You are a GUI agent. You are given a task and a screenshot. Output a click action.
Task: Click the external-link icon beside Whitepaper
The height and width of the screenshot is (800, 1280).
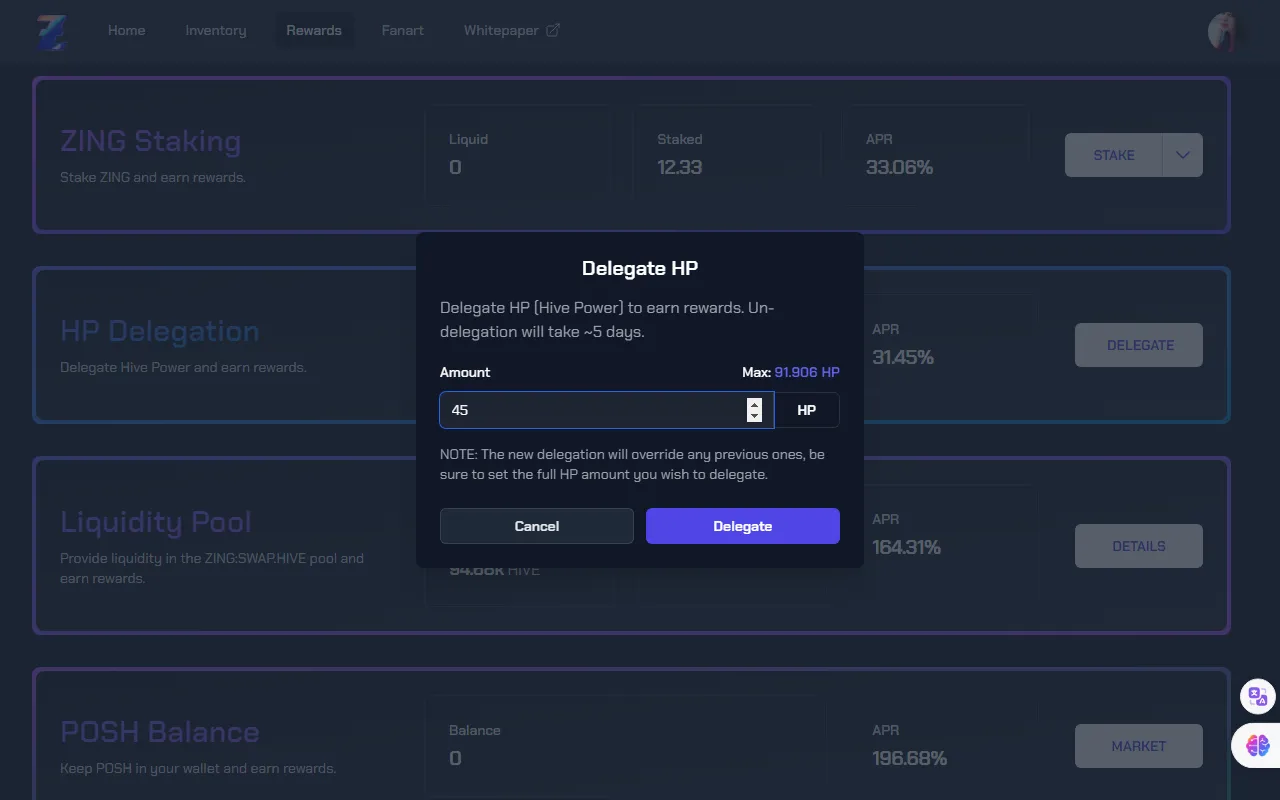[x=552, y=30]
